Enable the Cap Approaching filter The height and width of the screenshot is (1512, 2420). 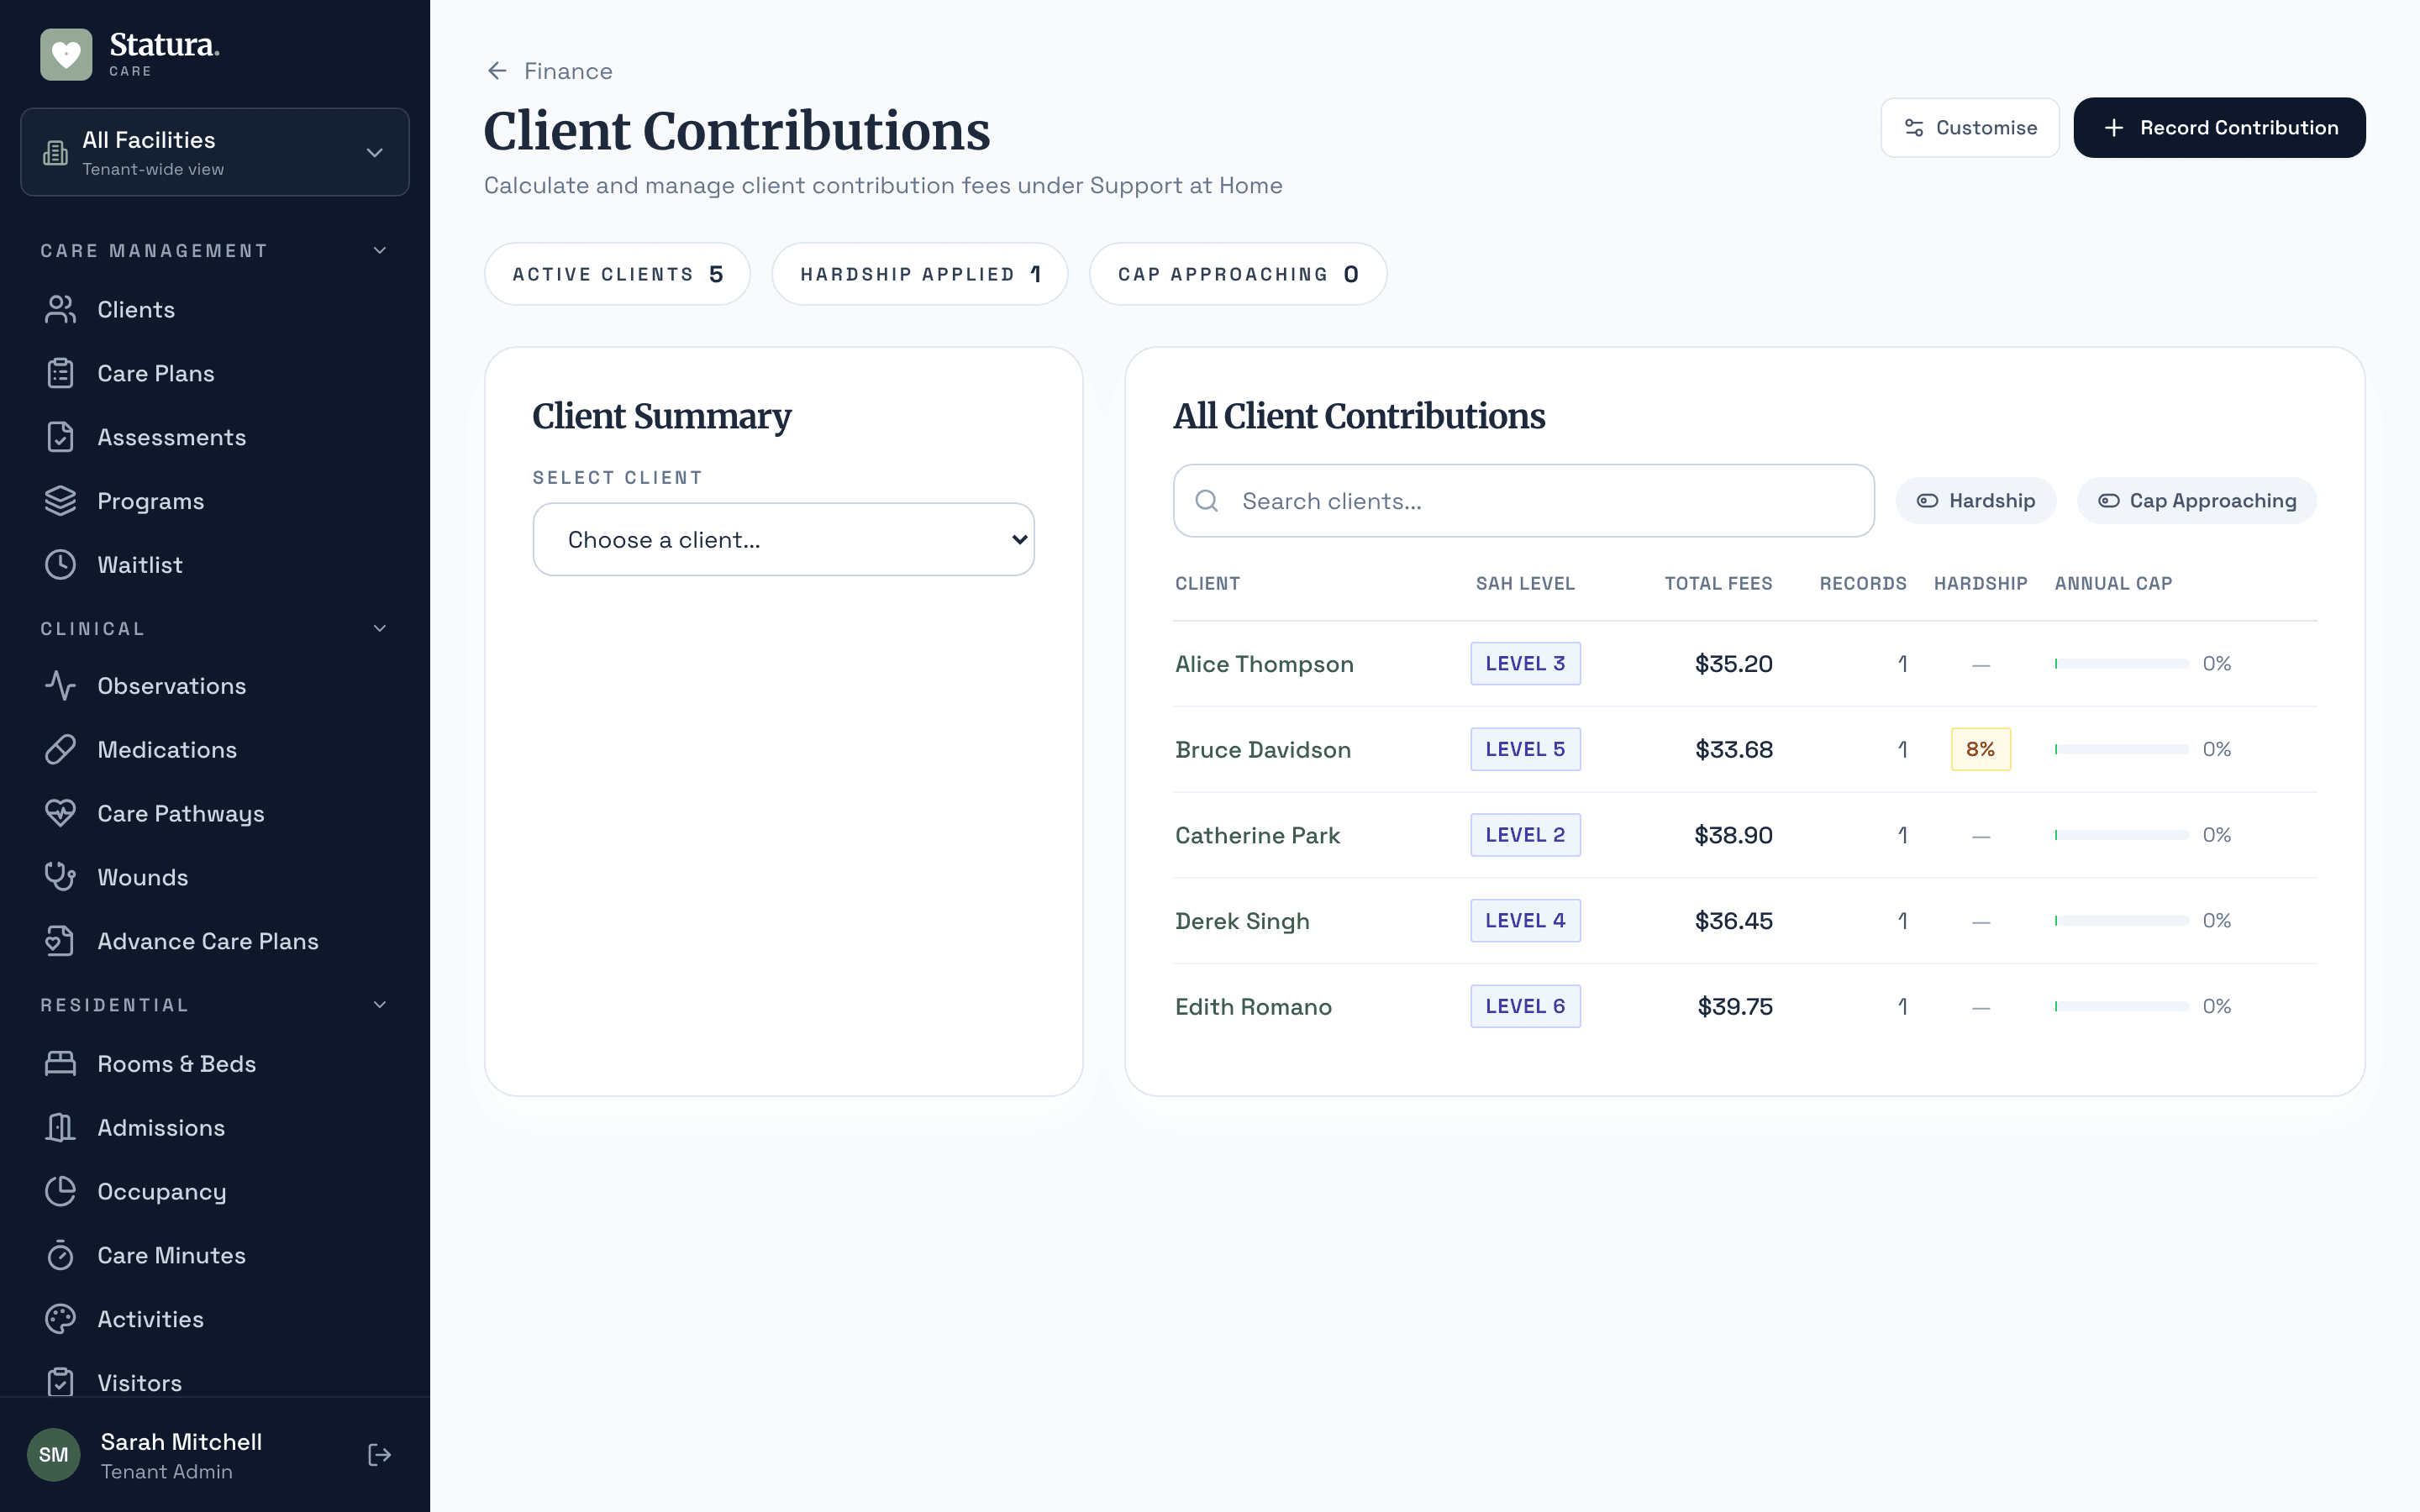click(x=2195, y=500)
